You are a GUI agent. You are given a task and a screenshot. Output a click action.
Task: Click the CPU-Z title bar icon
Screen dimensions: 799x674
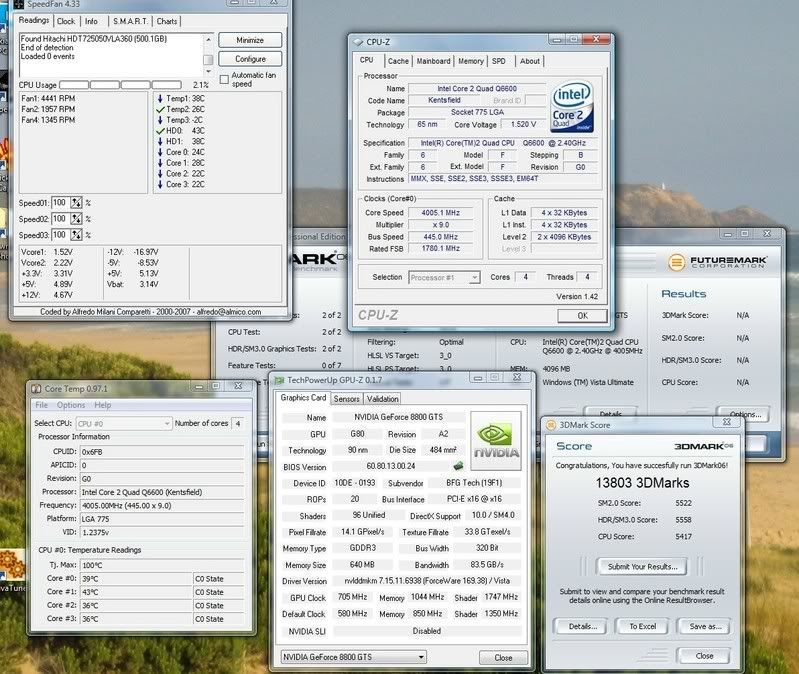359,42
